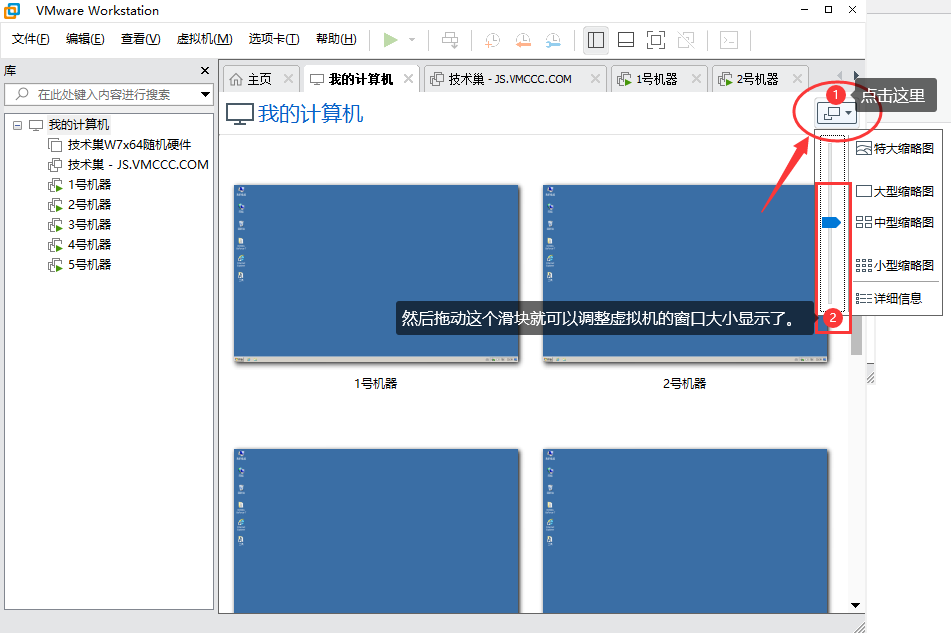Toggle the library sidebar panel icon

click(596, 39)
